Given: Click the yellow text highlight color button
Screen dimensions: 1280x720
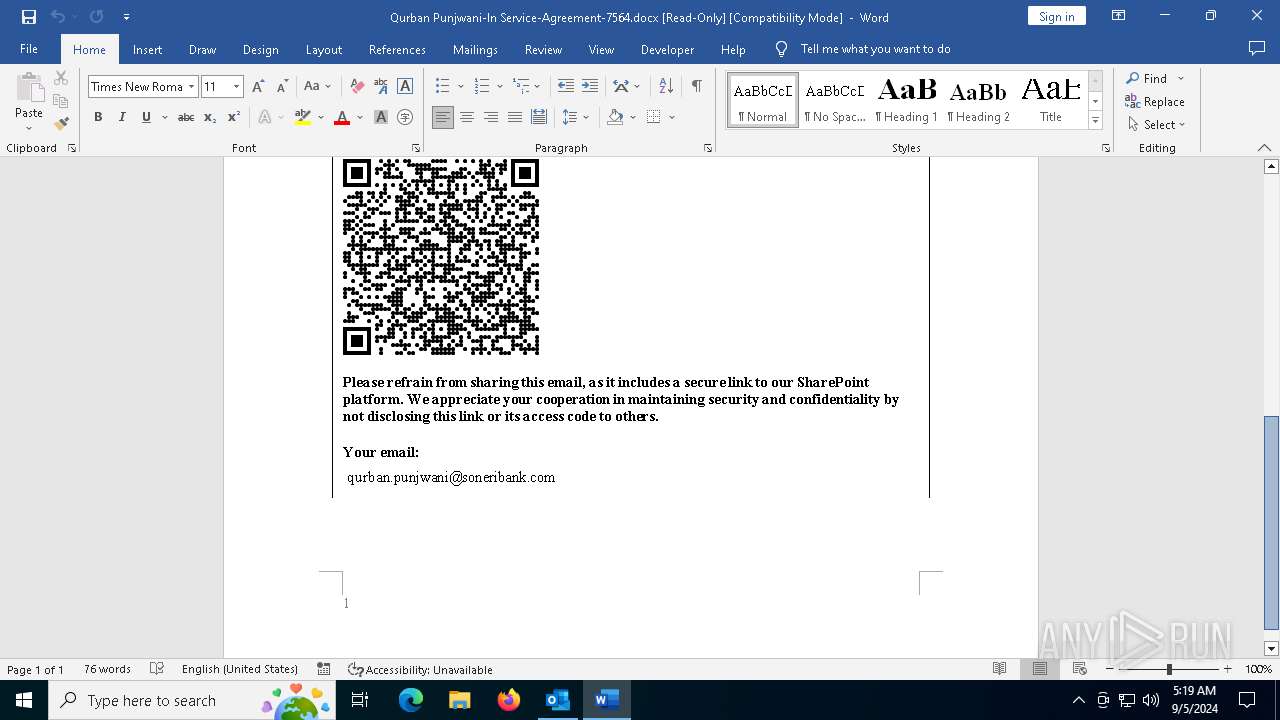Looking at the screenshot, I should [x=303, y=117].
